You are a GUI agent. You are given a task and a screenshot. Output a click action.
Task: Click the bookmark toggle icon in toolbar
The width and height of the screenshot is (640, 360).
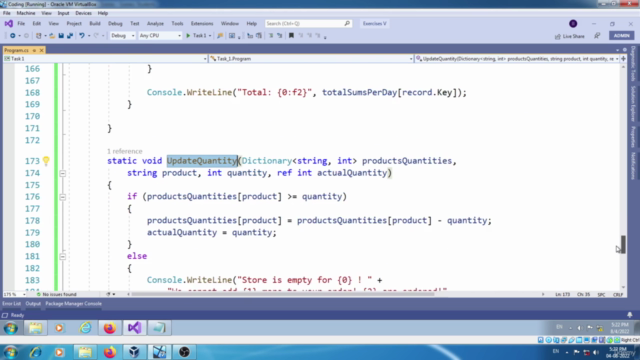click(x=291, y=36)
